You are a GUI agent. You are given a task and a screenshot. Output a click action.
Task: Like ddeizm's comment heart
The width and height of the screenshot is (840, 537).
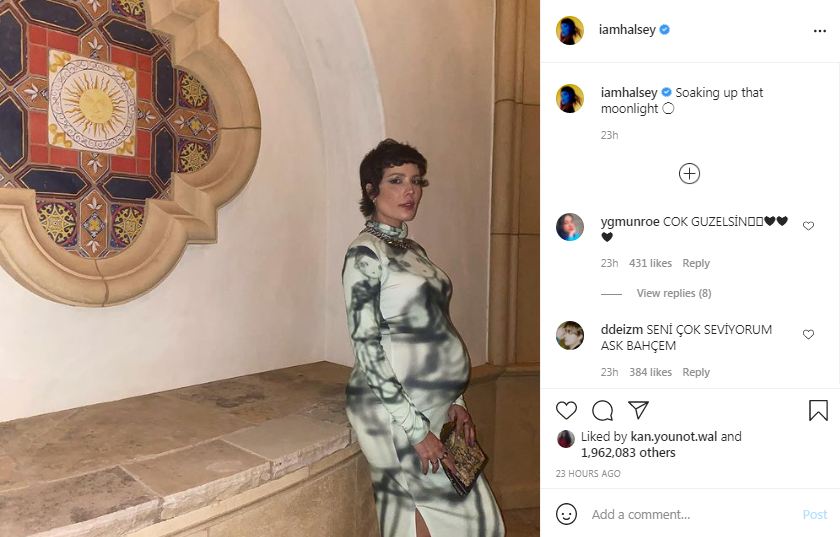[x=808, y=334]
